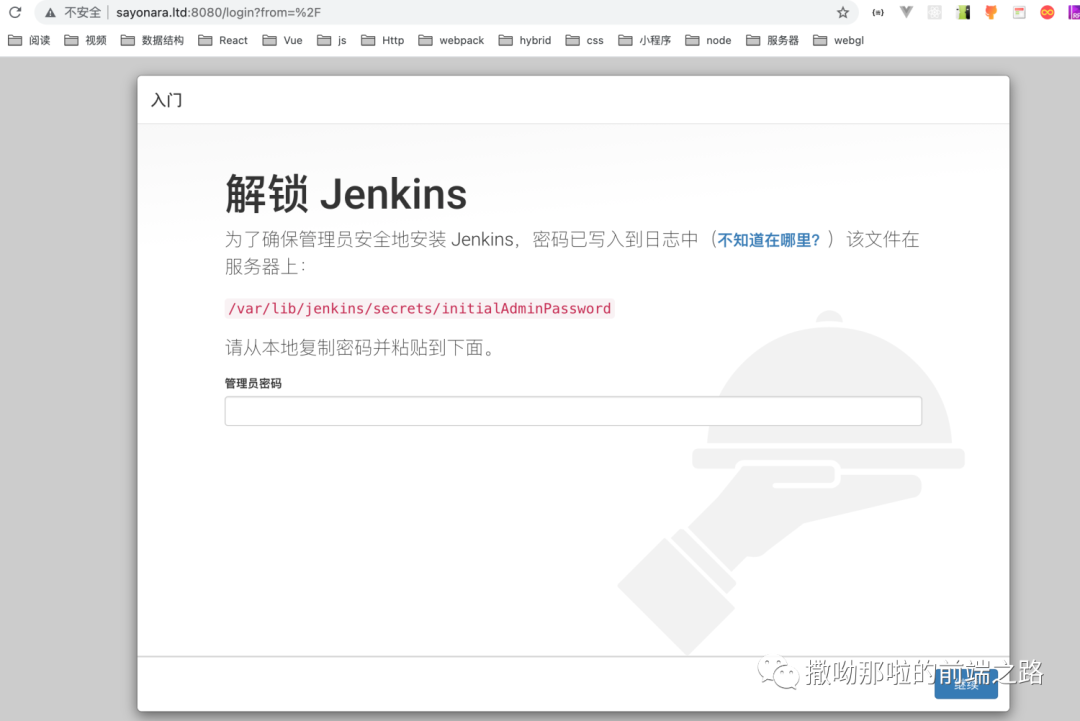Click the 入门 dialog title
This screenshot has height=721, width=1080.
point(167,100)
